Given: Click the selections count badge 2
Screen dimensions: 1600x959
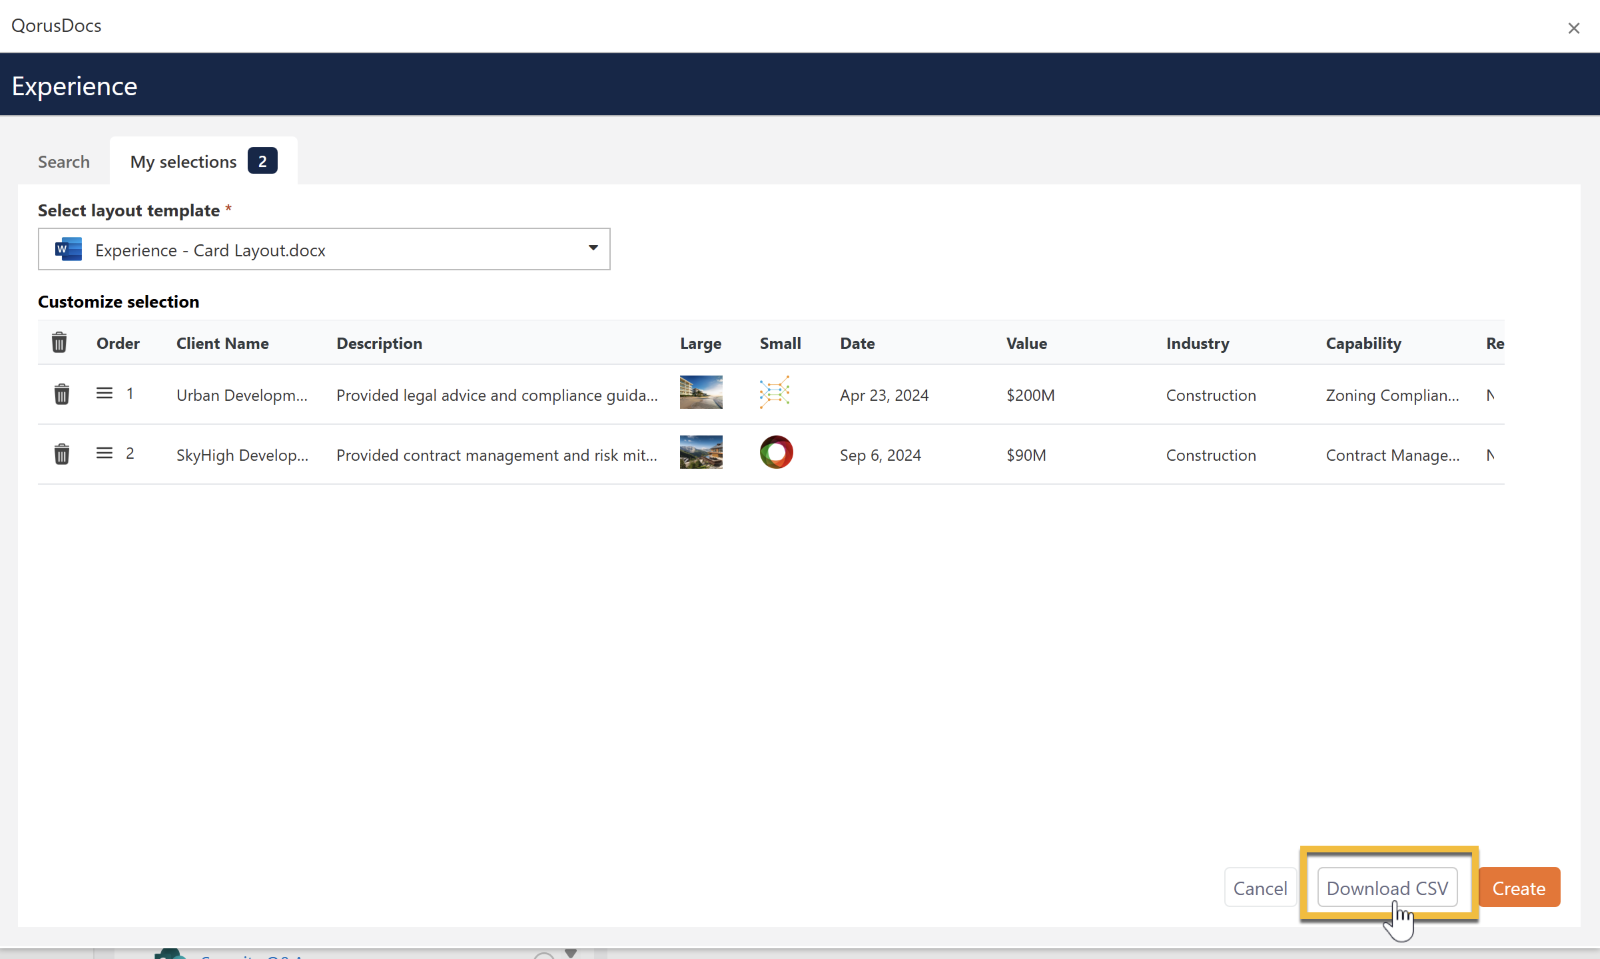Looking at the screenshot, I should 263,161.
